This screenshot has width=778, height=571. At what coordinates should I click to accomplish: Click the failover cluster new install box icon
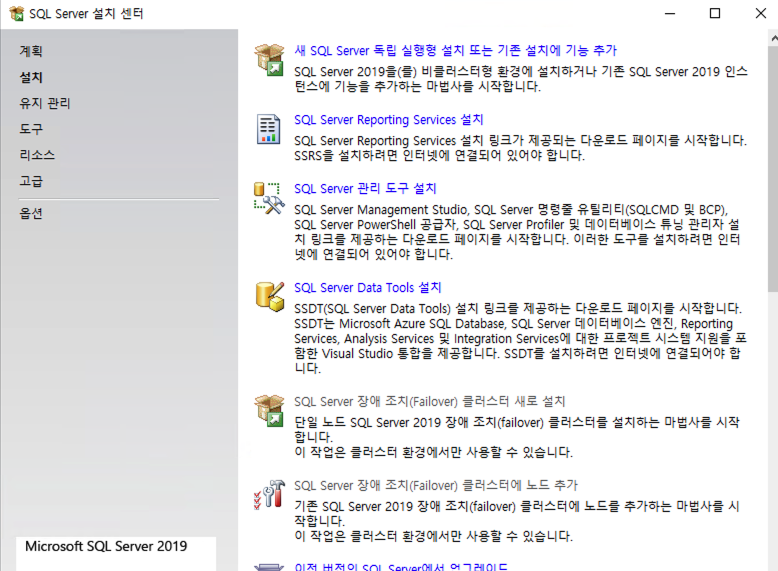tap(269, 411)
